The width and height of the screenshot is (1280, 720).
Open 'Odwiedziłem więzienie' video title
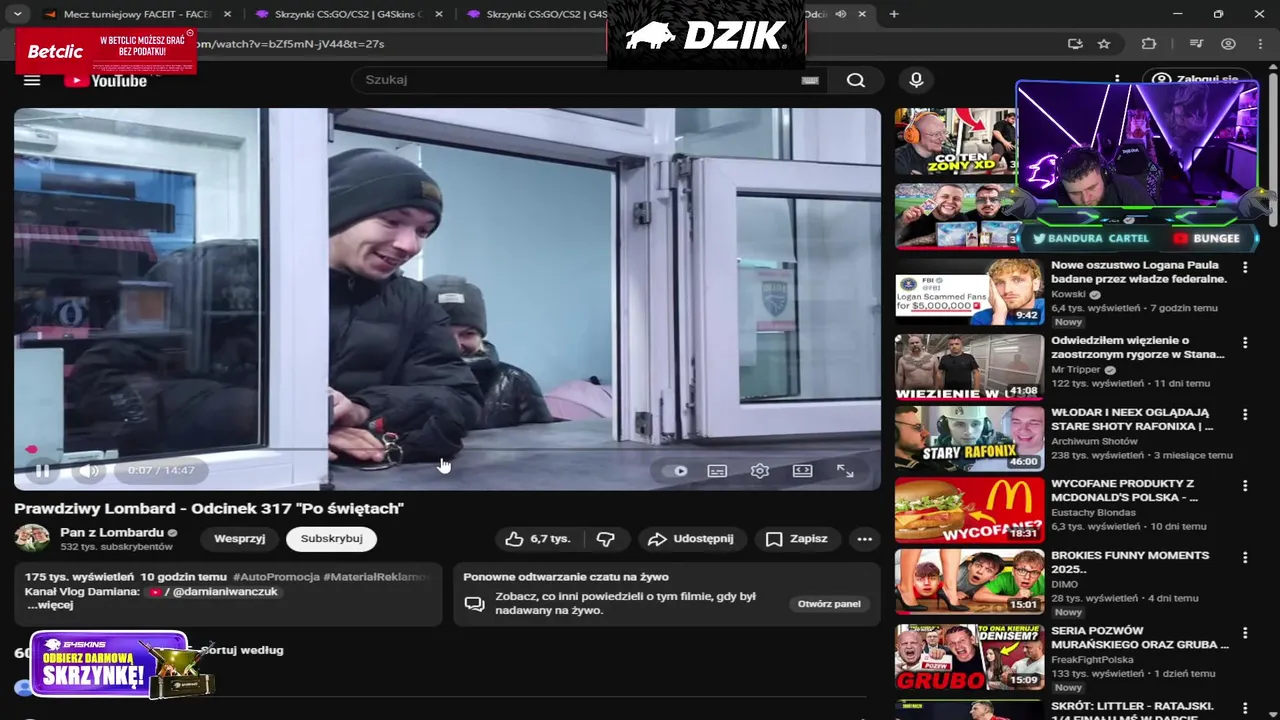pyautogui.click(x=1138, y=347)
